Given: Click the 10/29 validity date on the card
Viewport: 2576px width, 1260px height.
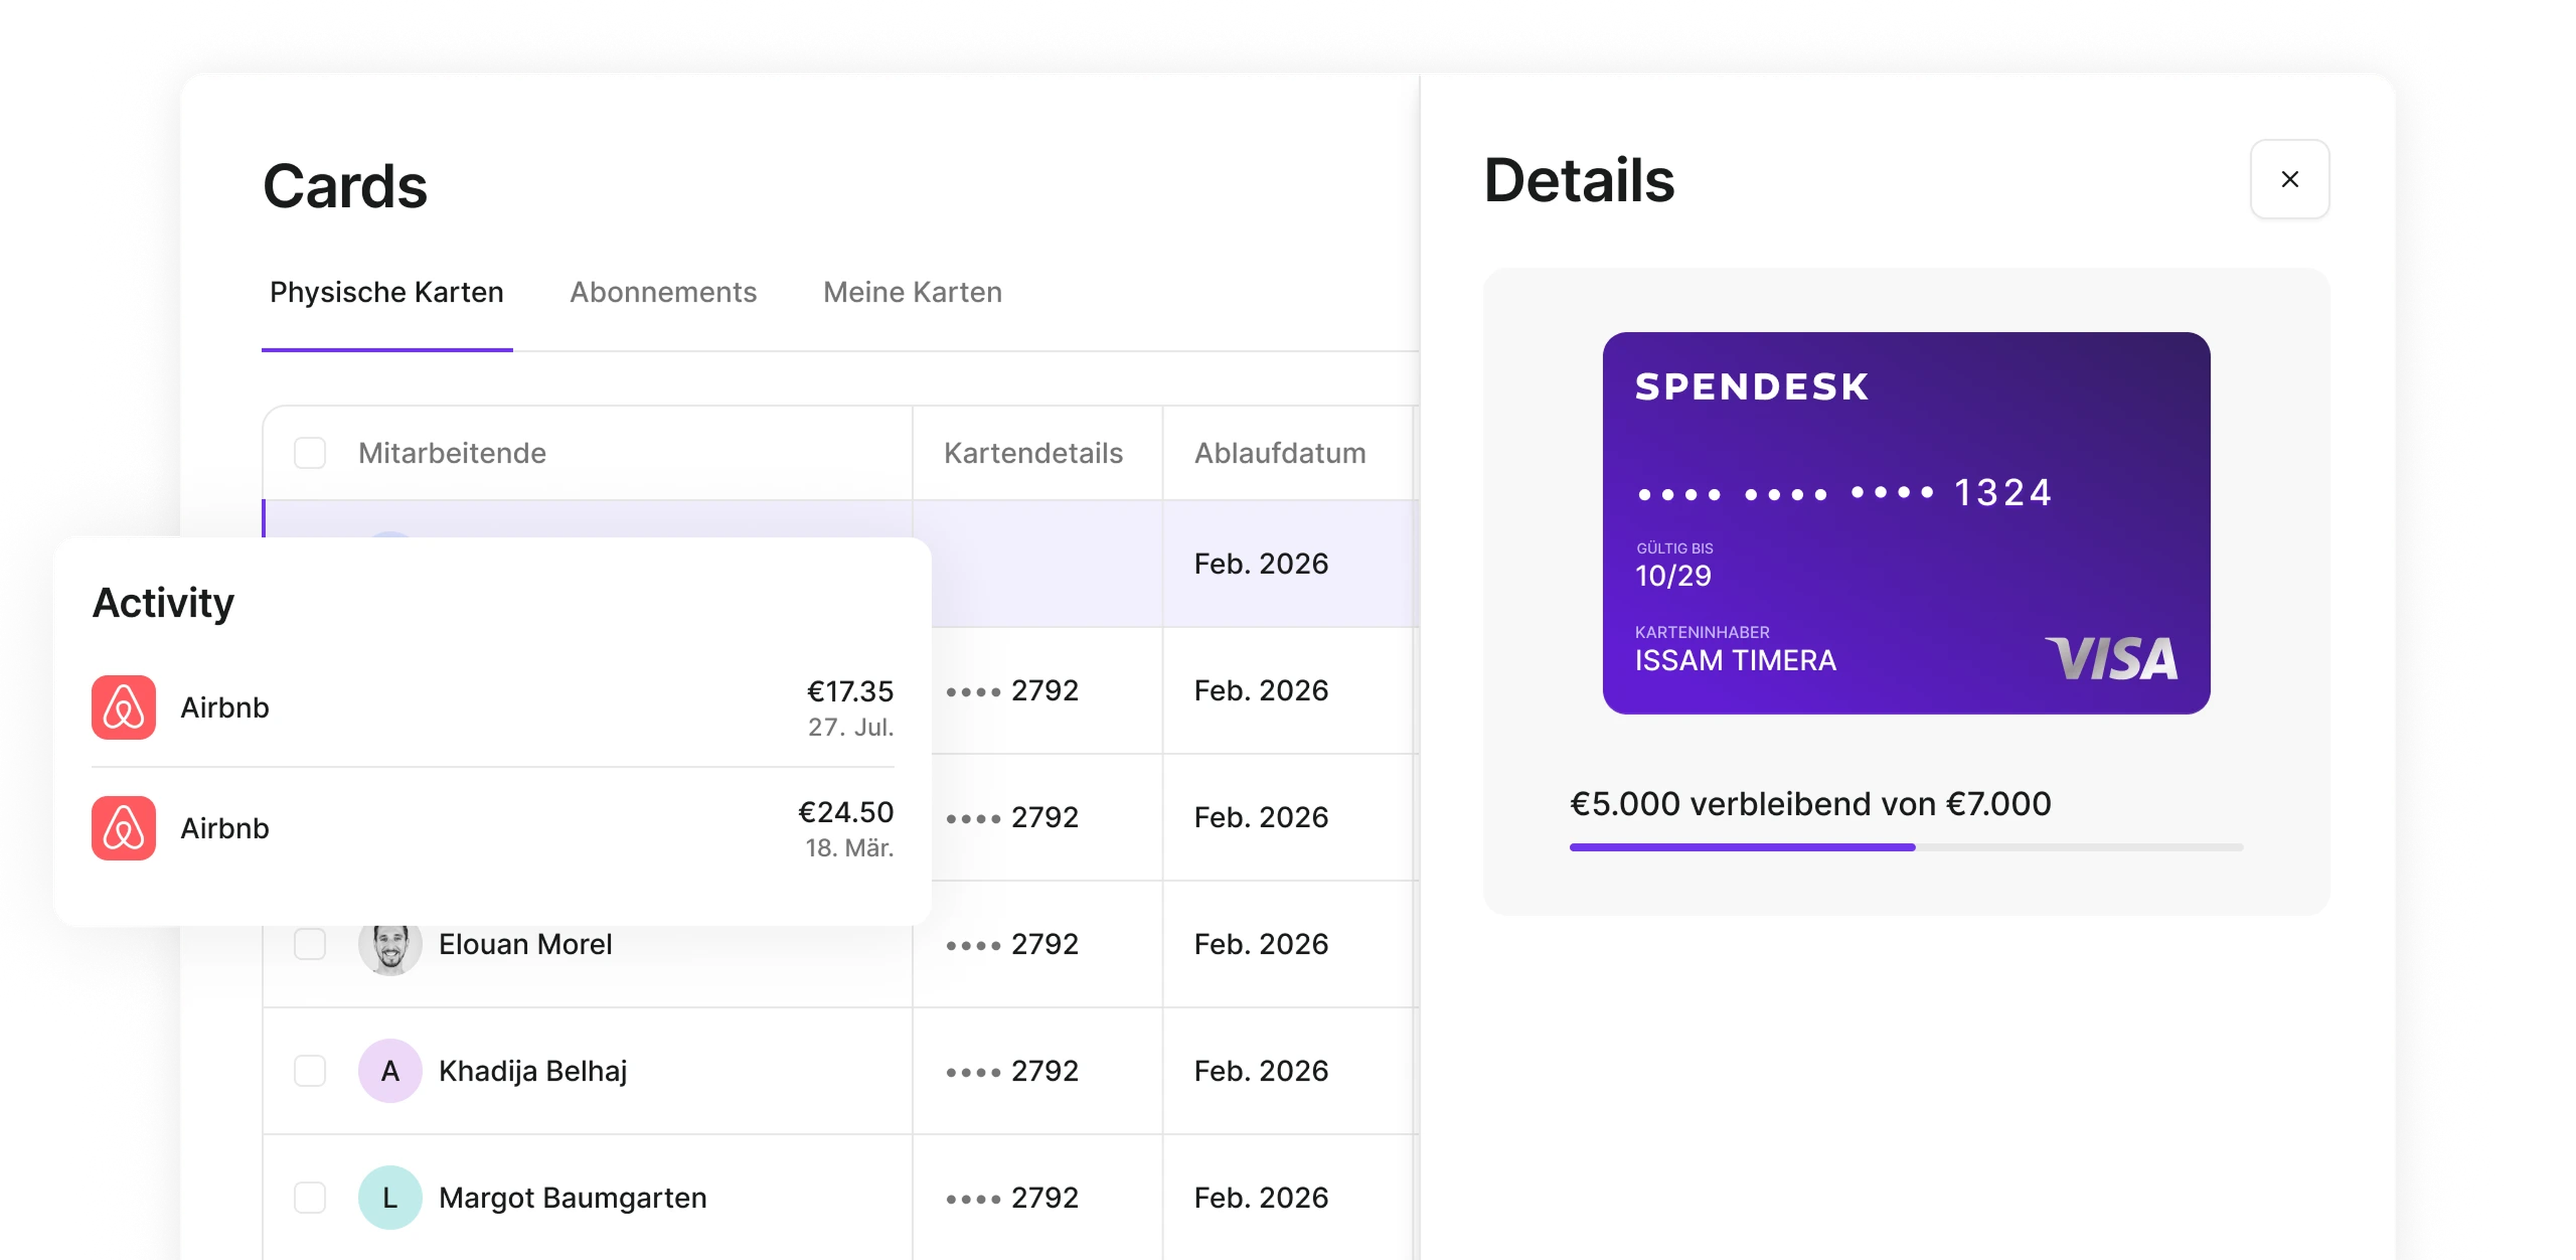Looking at the screenshot, I should (x=1673, y=576).
